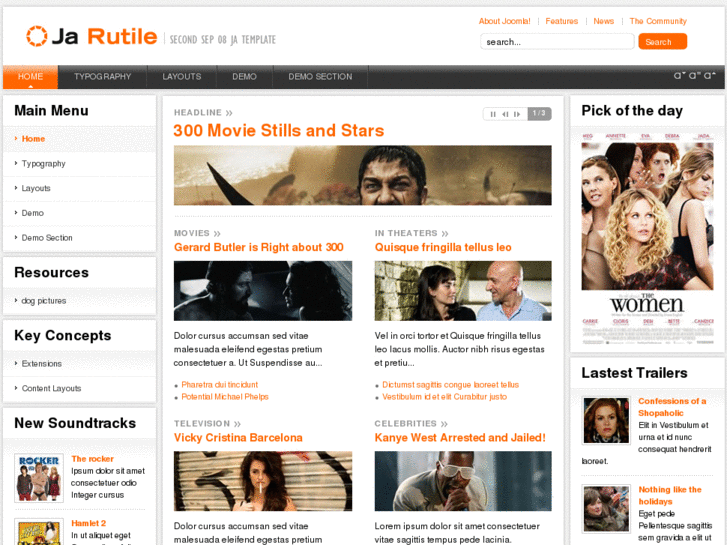
Task: Open Dictumst sagittis congue laoreet tellus link
Action: tap(450, 385)
